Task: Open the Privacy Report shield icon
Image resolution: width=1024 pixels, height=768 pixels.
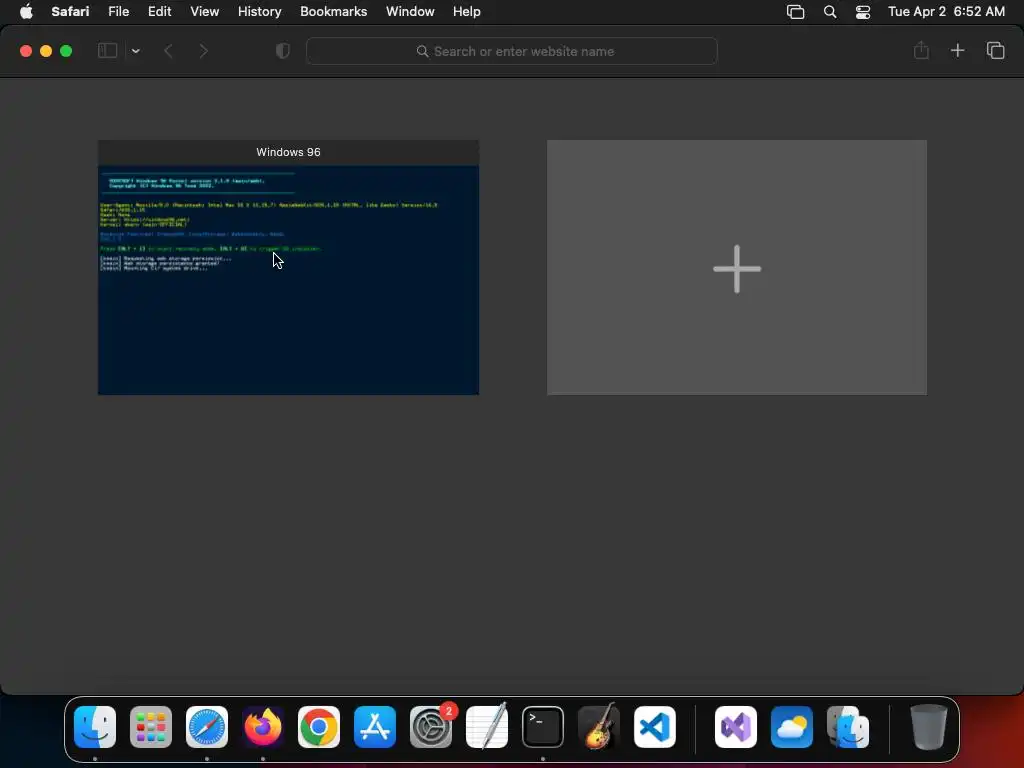Action: coord(283,50)
